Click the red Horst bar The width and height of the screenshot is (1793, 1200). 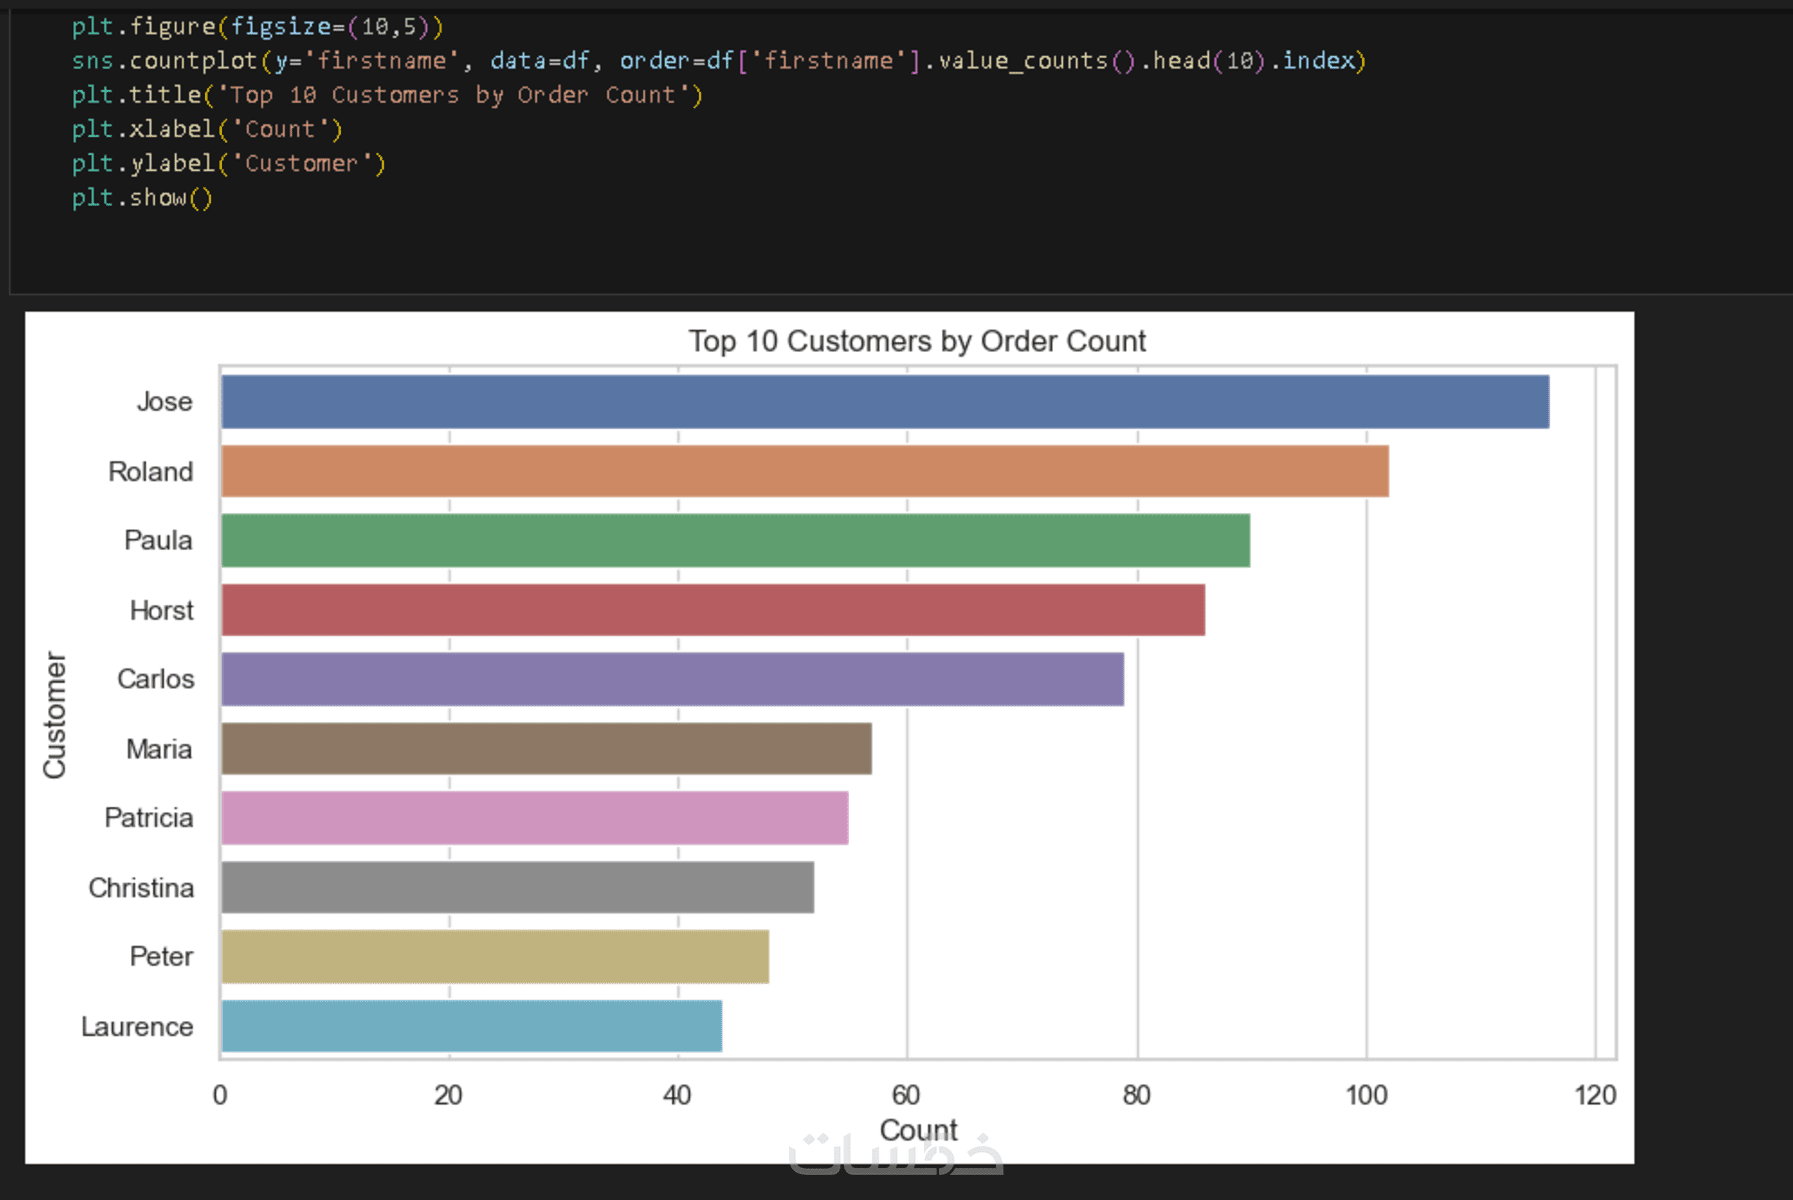coord(712,610)
